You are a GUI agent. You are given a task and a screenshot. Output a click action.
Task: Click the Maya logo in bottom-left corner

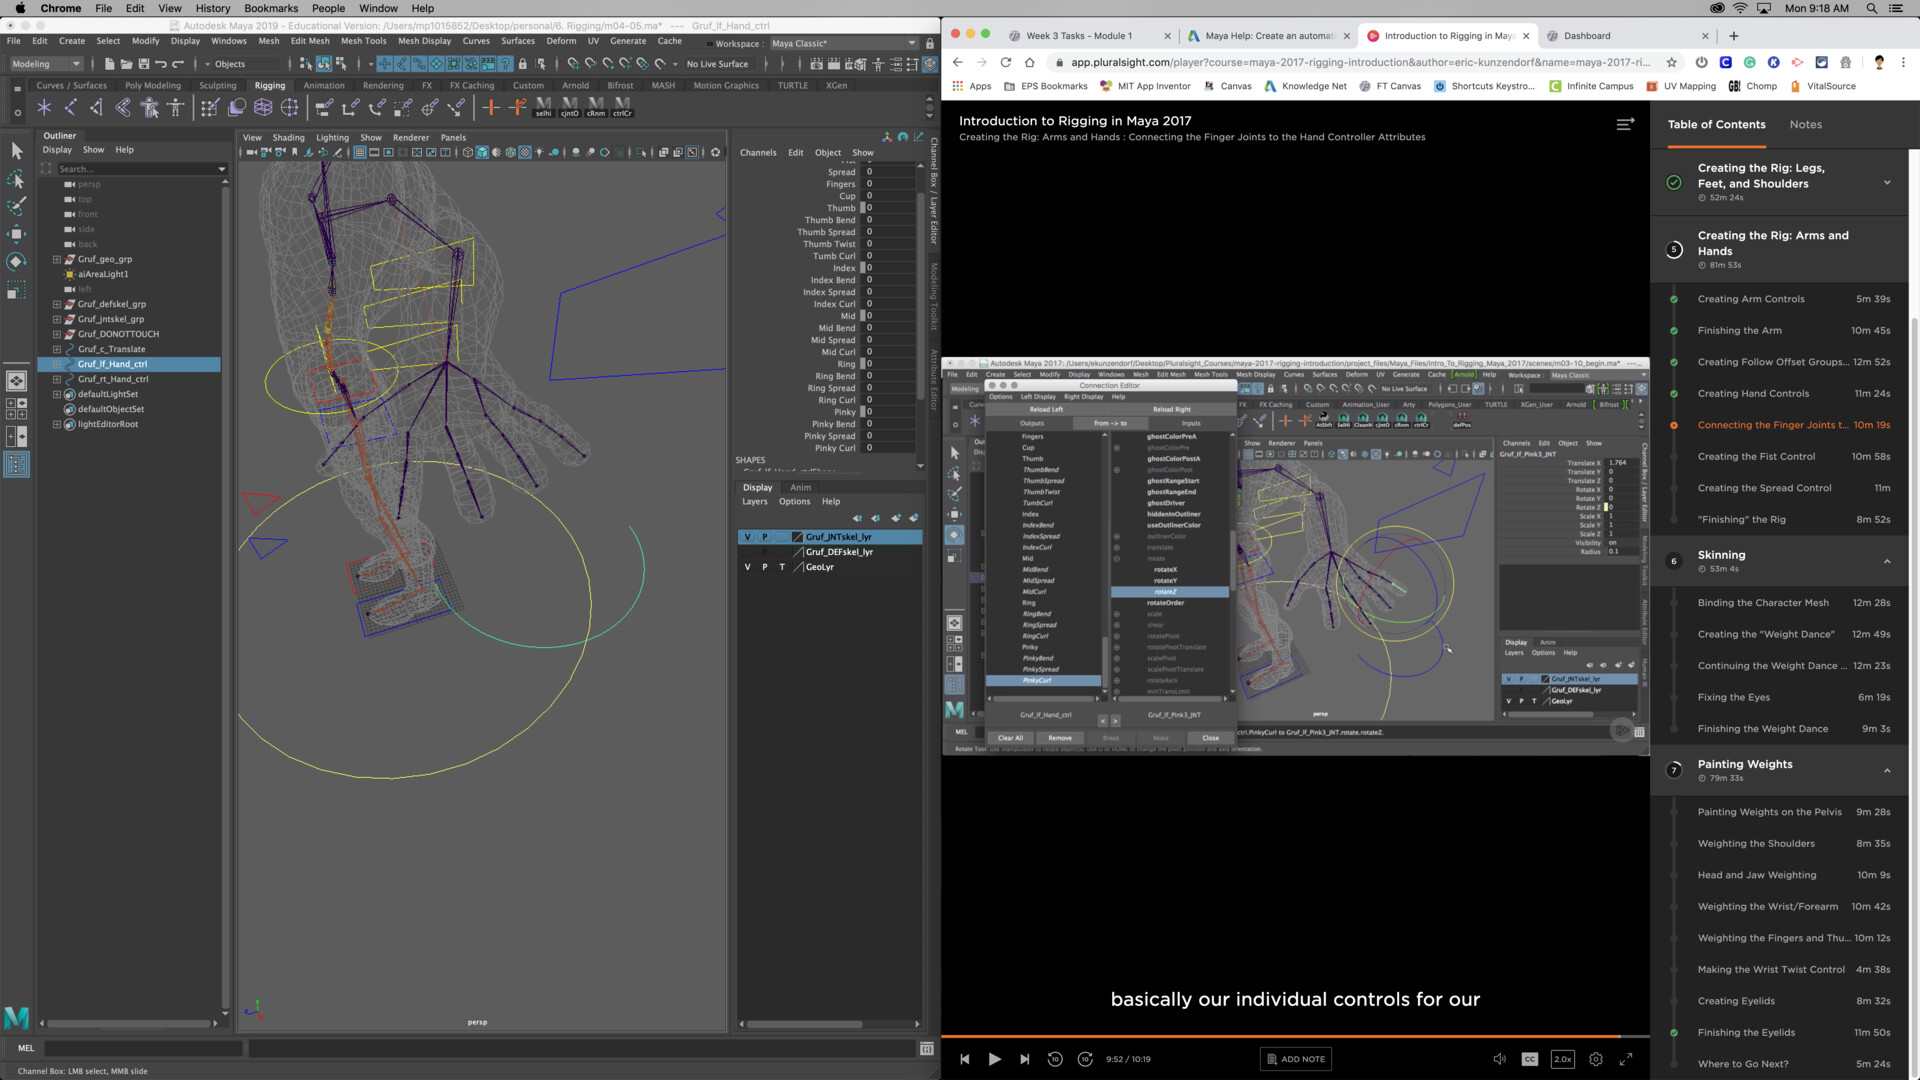coord(16,1018)
